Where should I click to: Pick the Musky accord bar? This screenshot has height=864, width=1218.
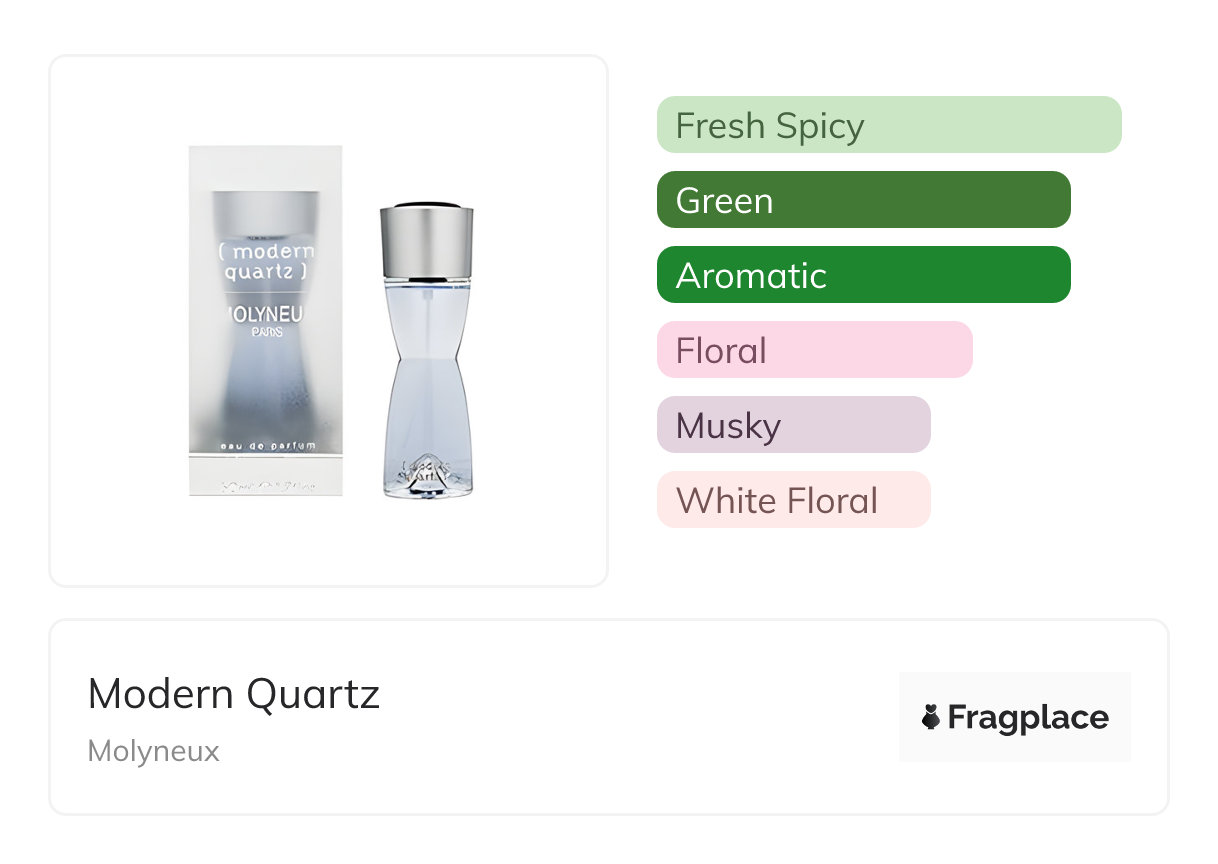pos(794,425)
